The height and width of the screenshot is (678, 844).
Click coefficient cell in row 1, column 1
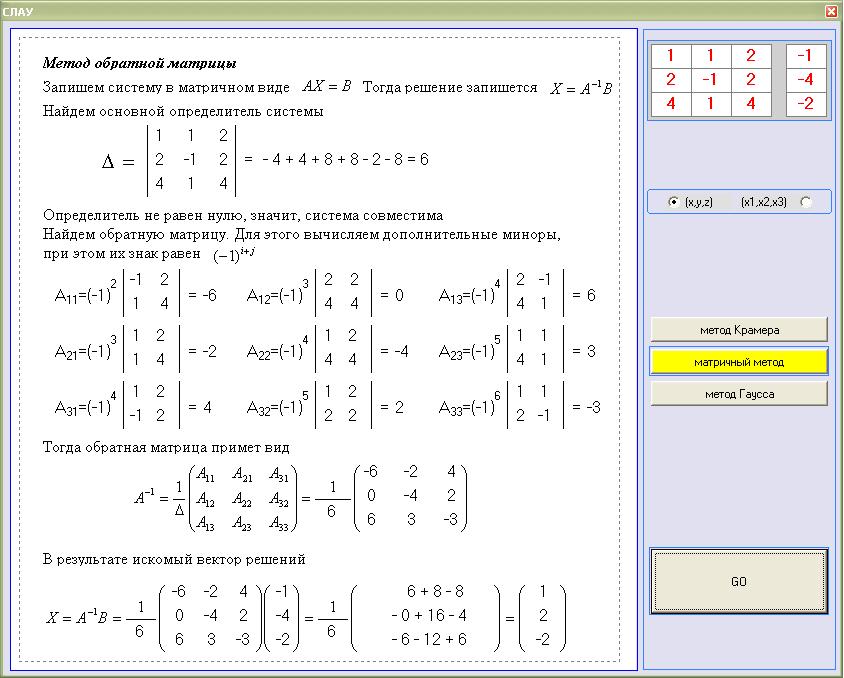670,56
